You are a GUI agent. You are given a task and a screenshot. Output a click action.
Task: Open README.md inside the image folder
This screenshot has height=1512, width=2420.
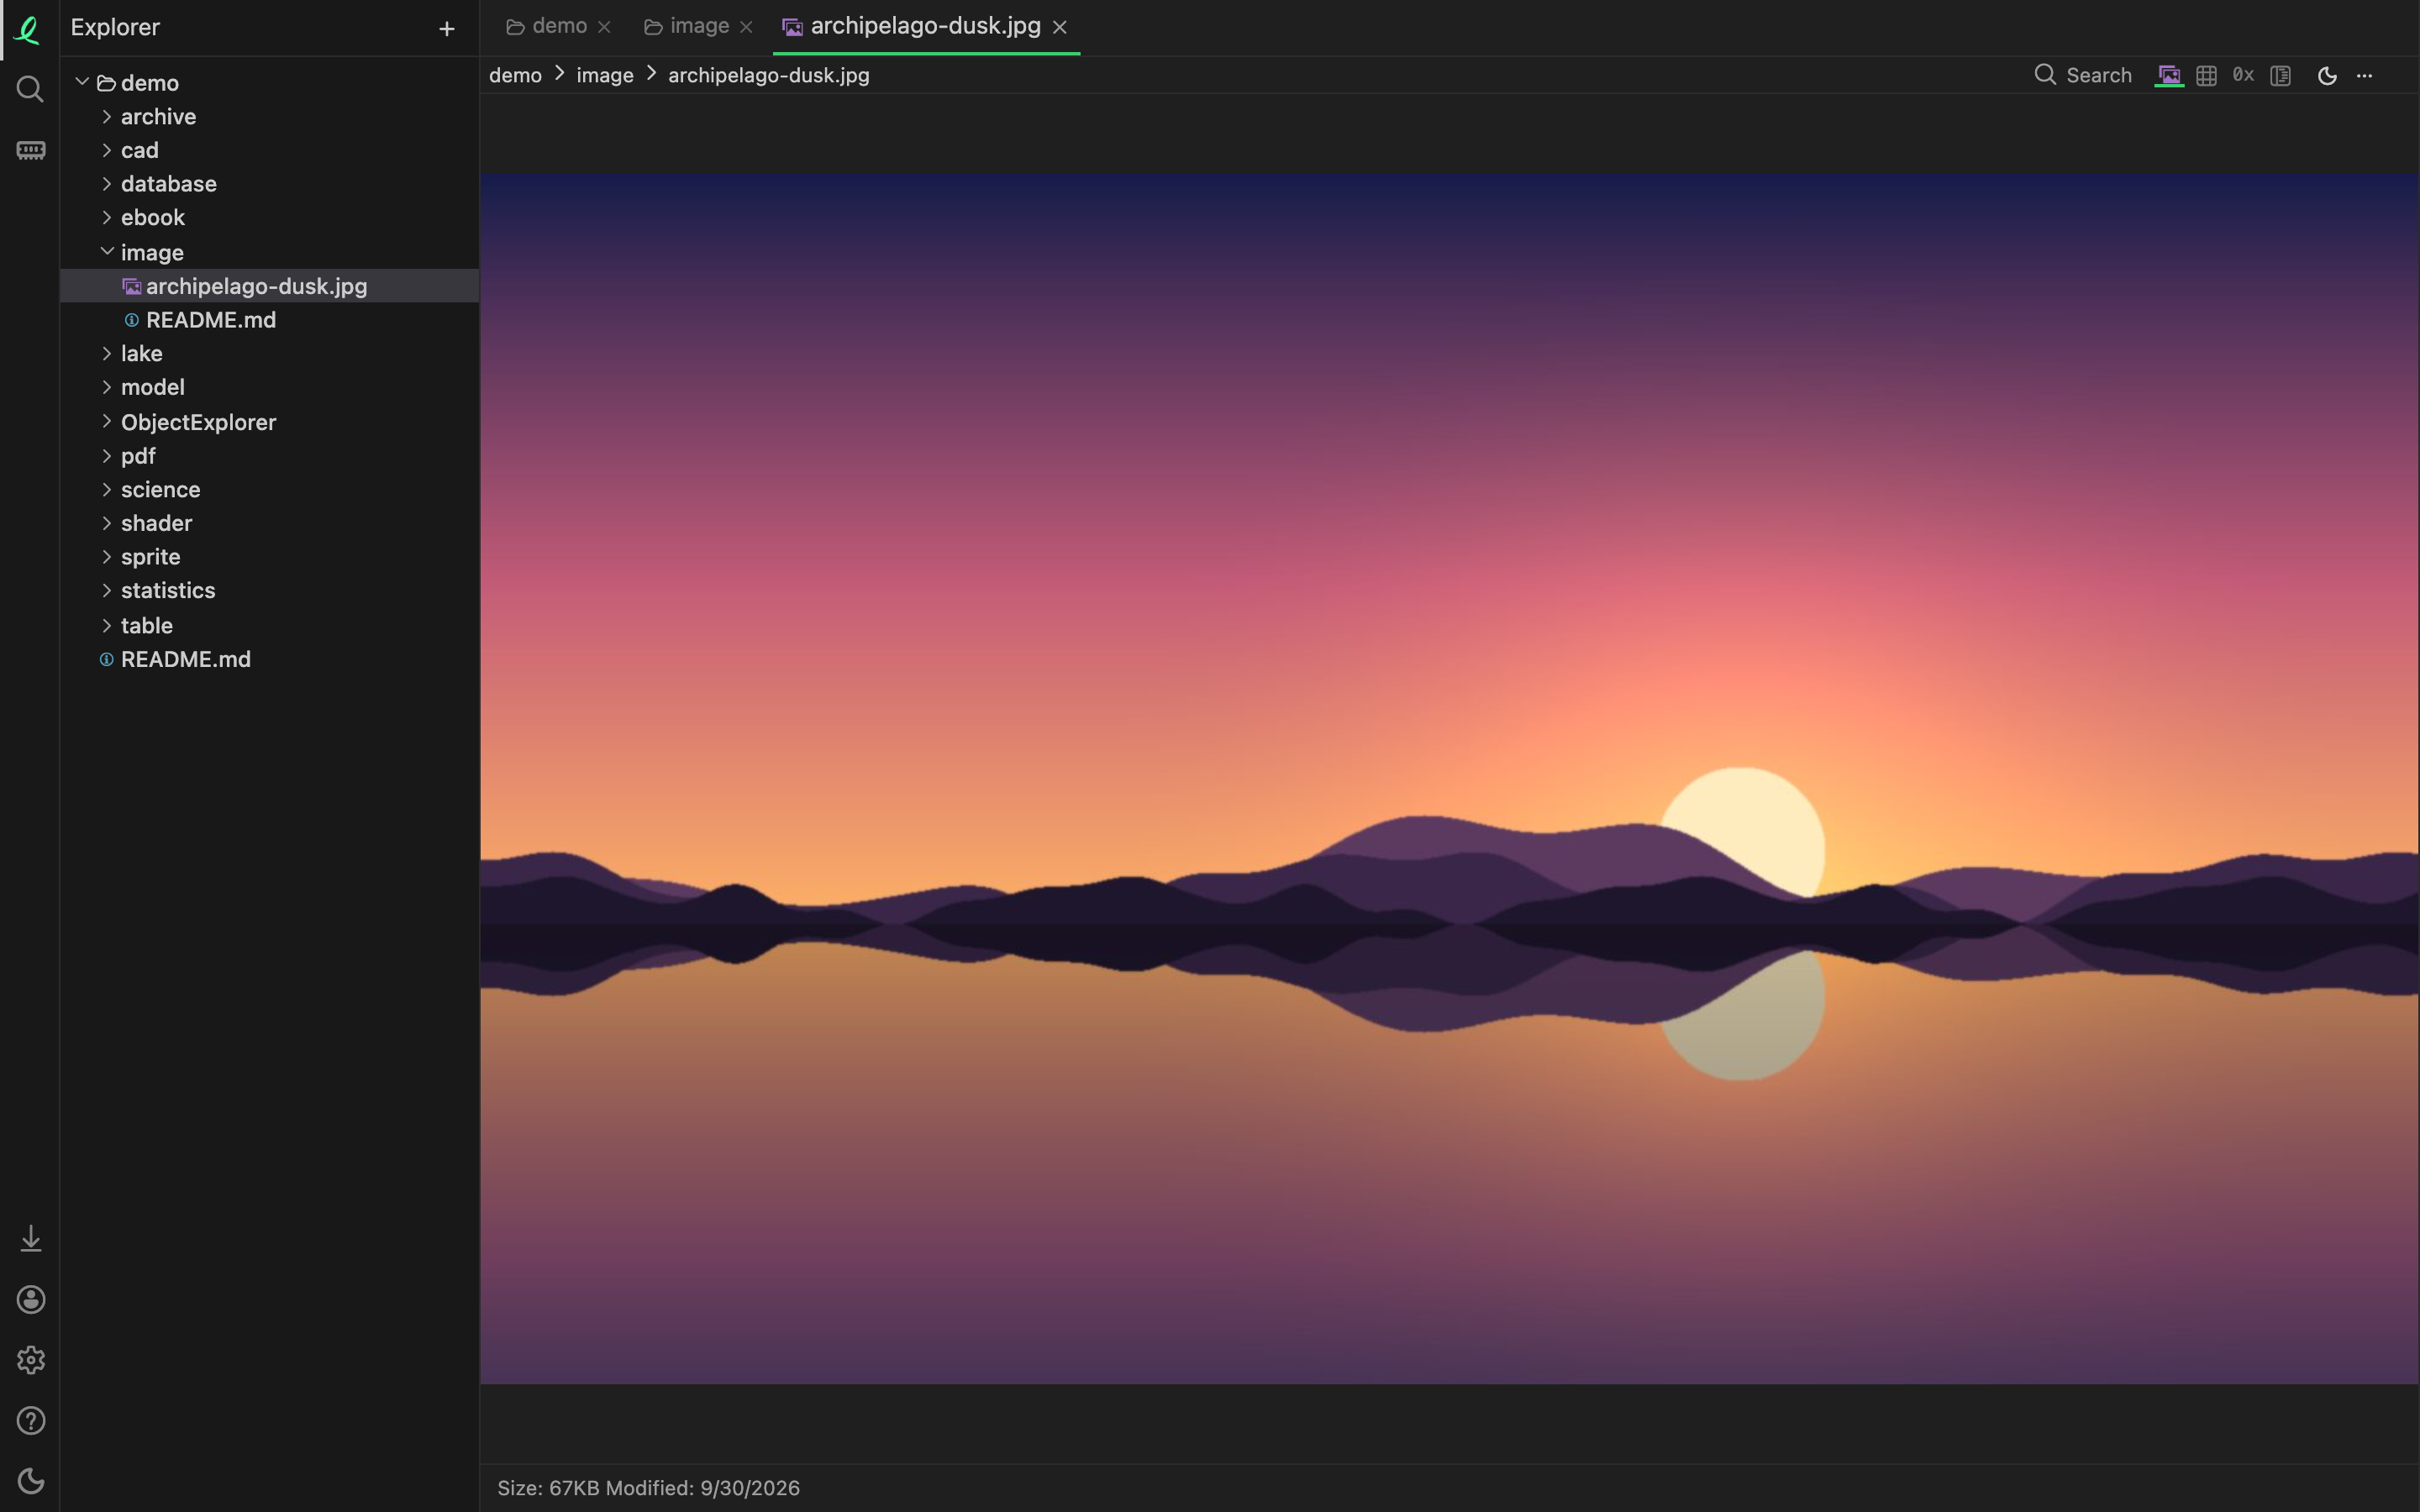[x=269, y=320]
